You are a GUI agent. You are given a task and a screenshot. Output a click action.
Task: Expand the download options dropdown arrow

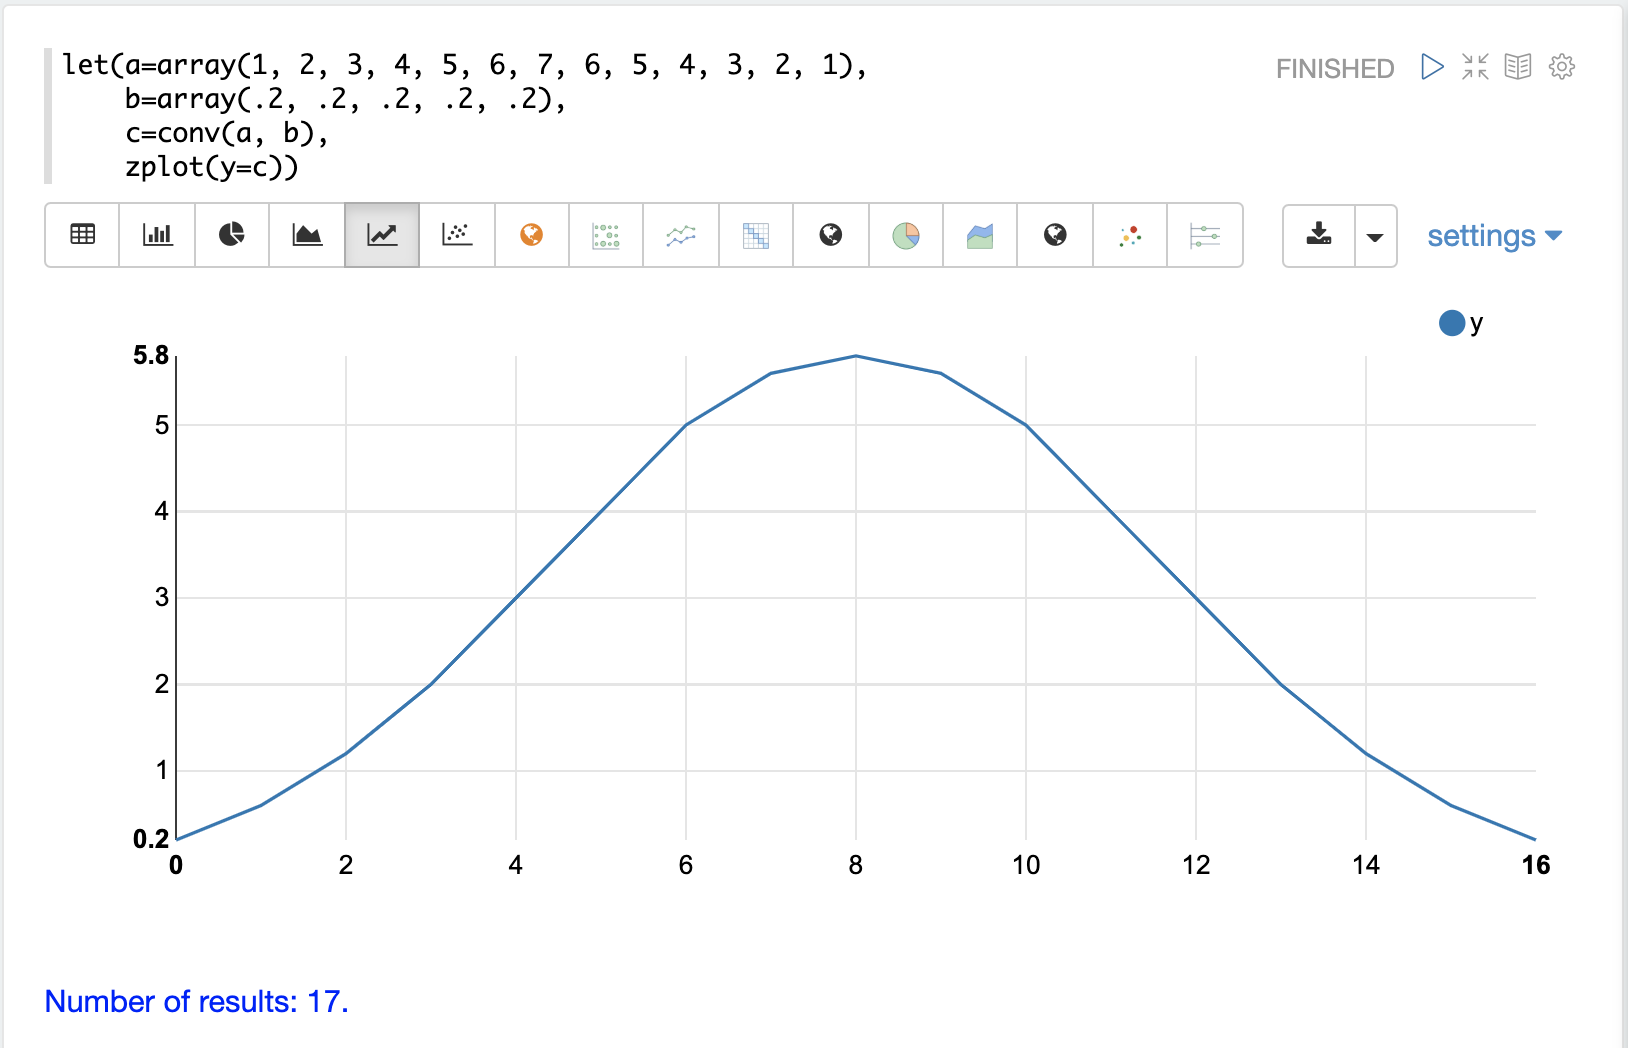1375,236
